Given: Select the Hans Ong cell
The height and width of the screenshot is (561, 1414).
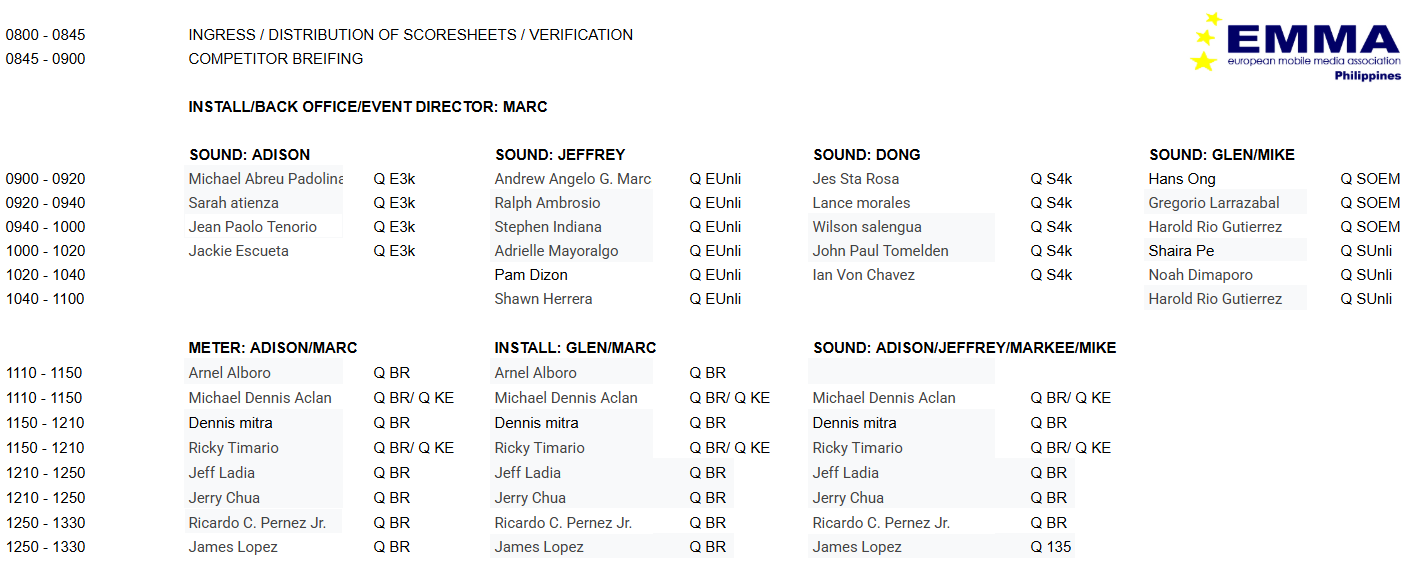Looking at the screenshot, I should point(1182,179).
